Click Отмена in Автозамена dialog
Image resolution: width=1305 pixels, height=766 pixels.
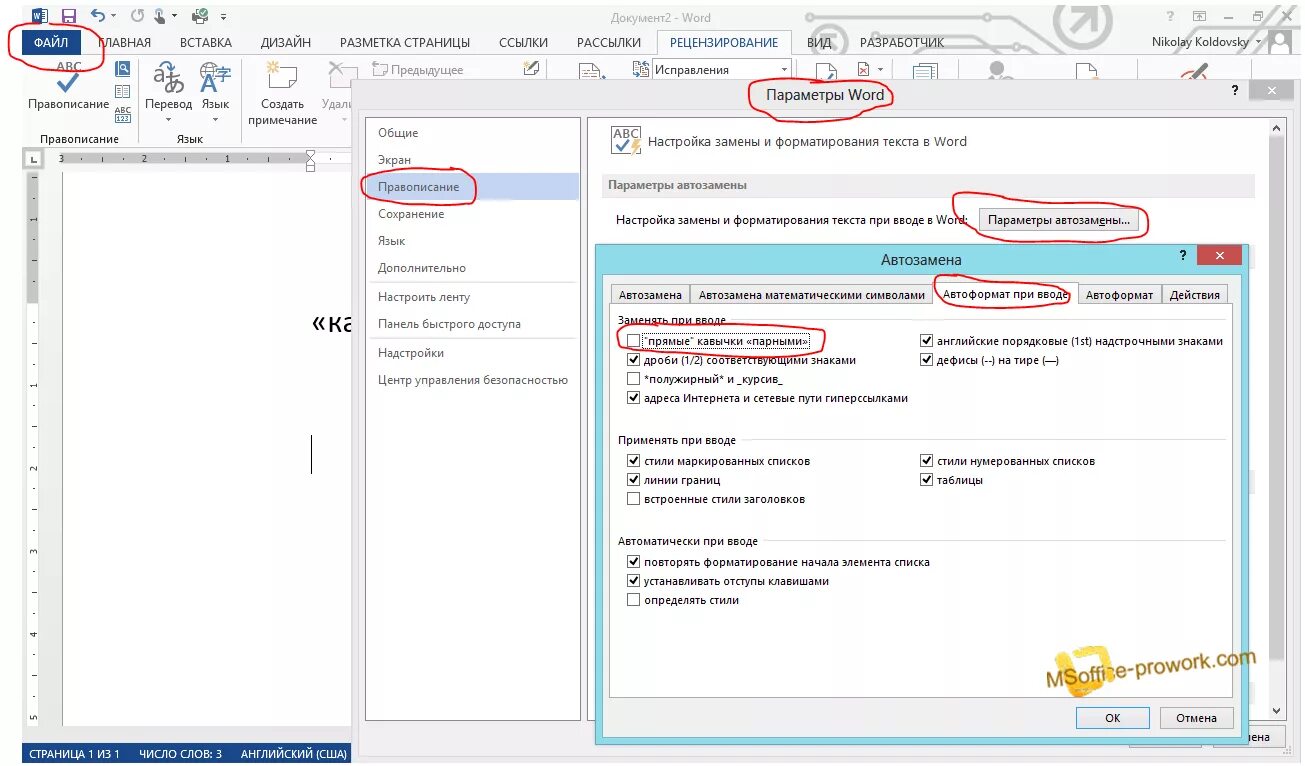pyautogui.click(x=1196, y=718)
